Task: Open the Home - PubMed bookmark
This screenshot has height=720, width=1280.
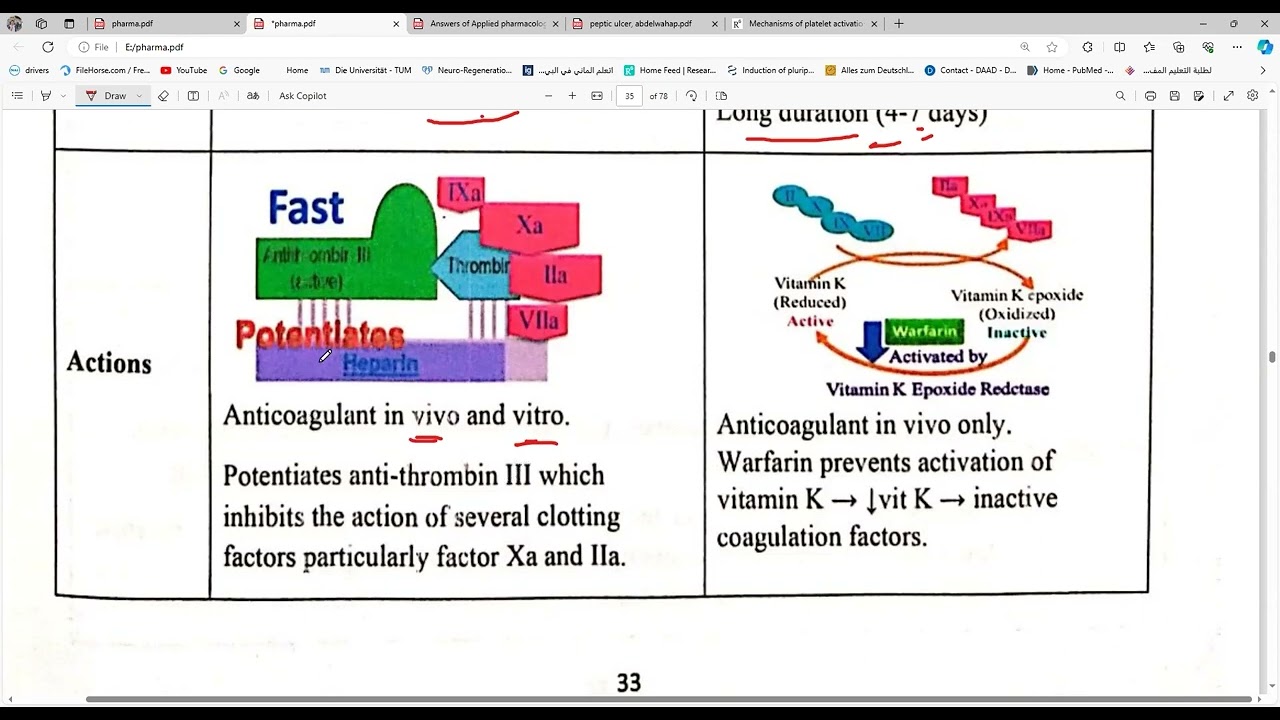Action: coord(1070,70)
